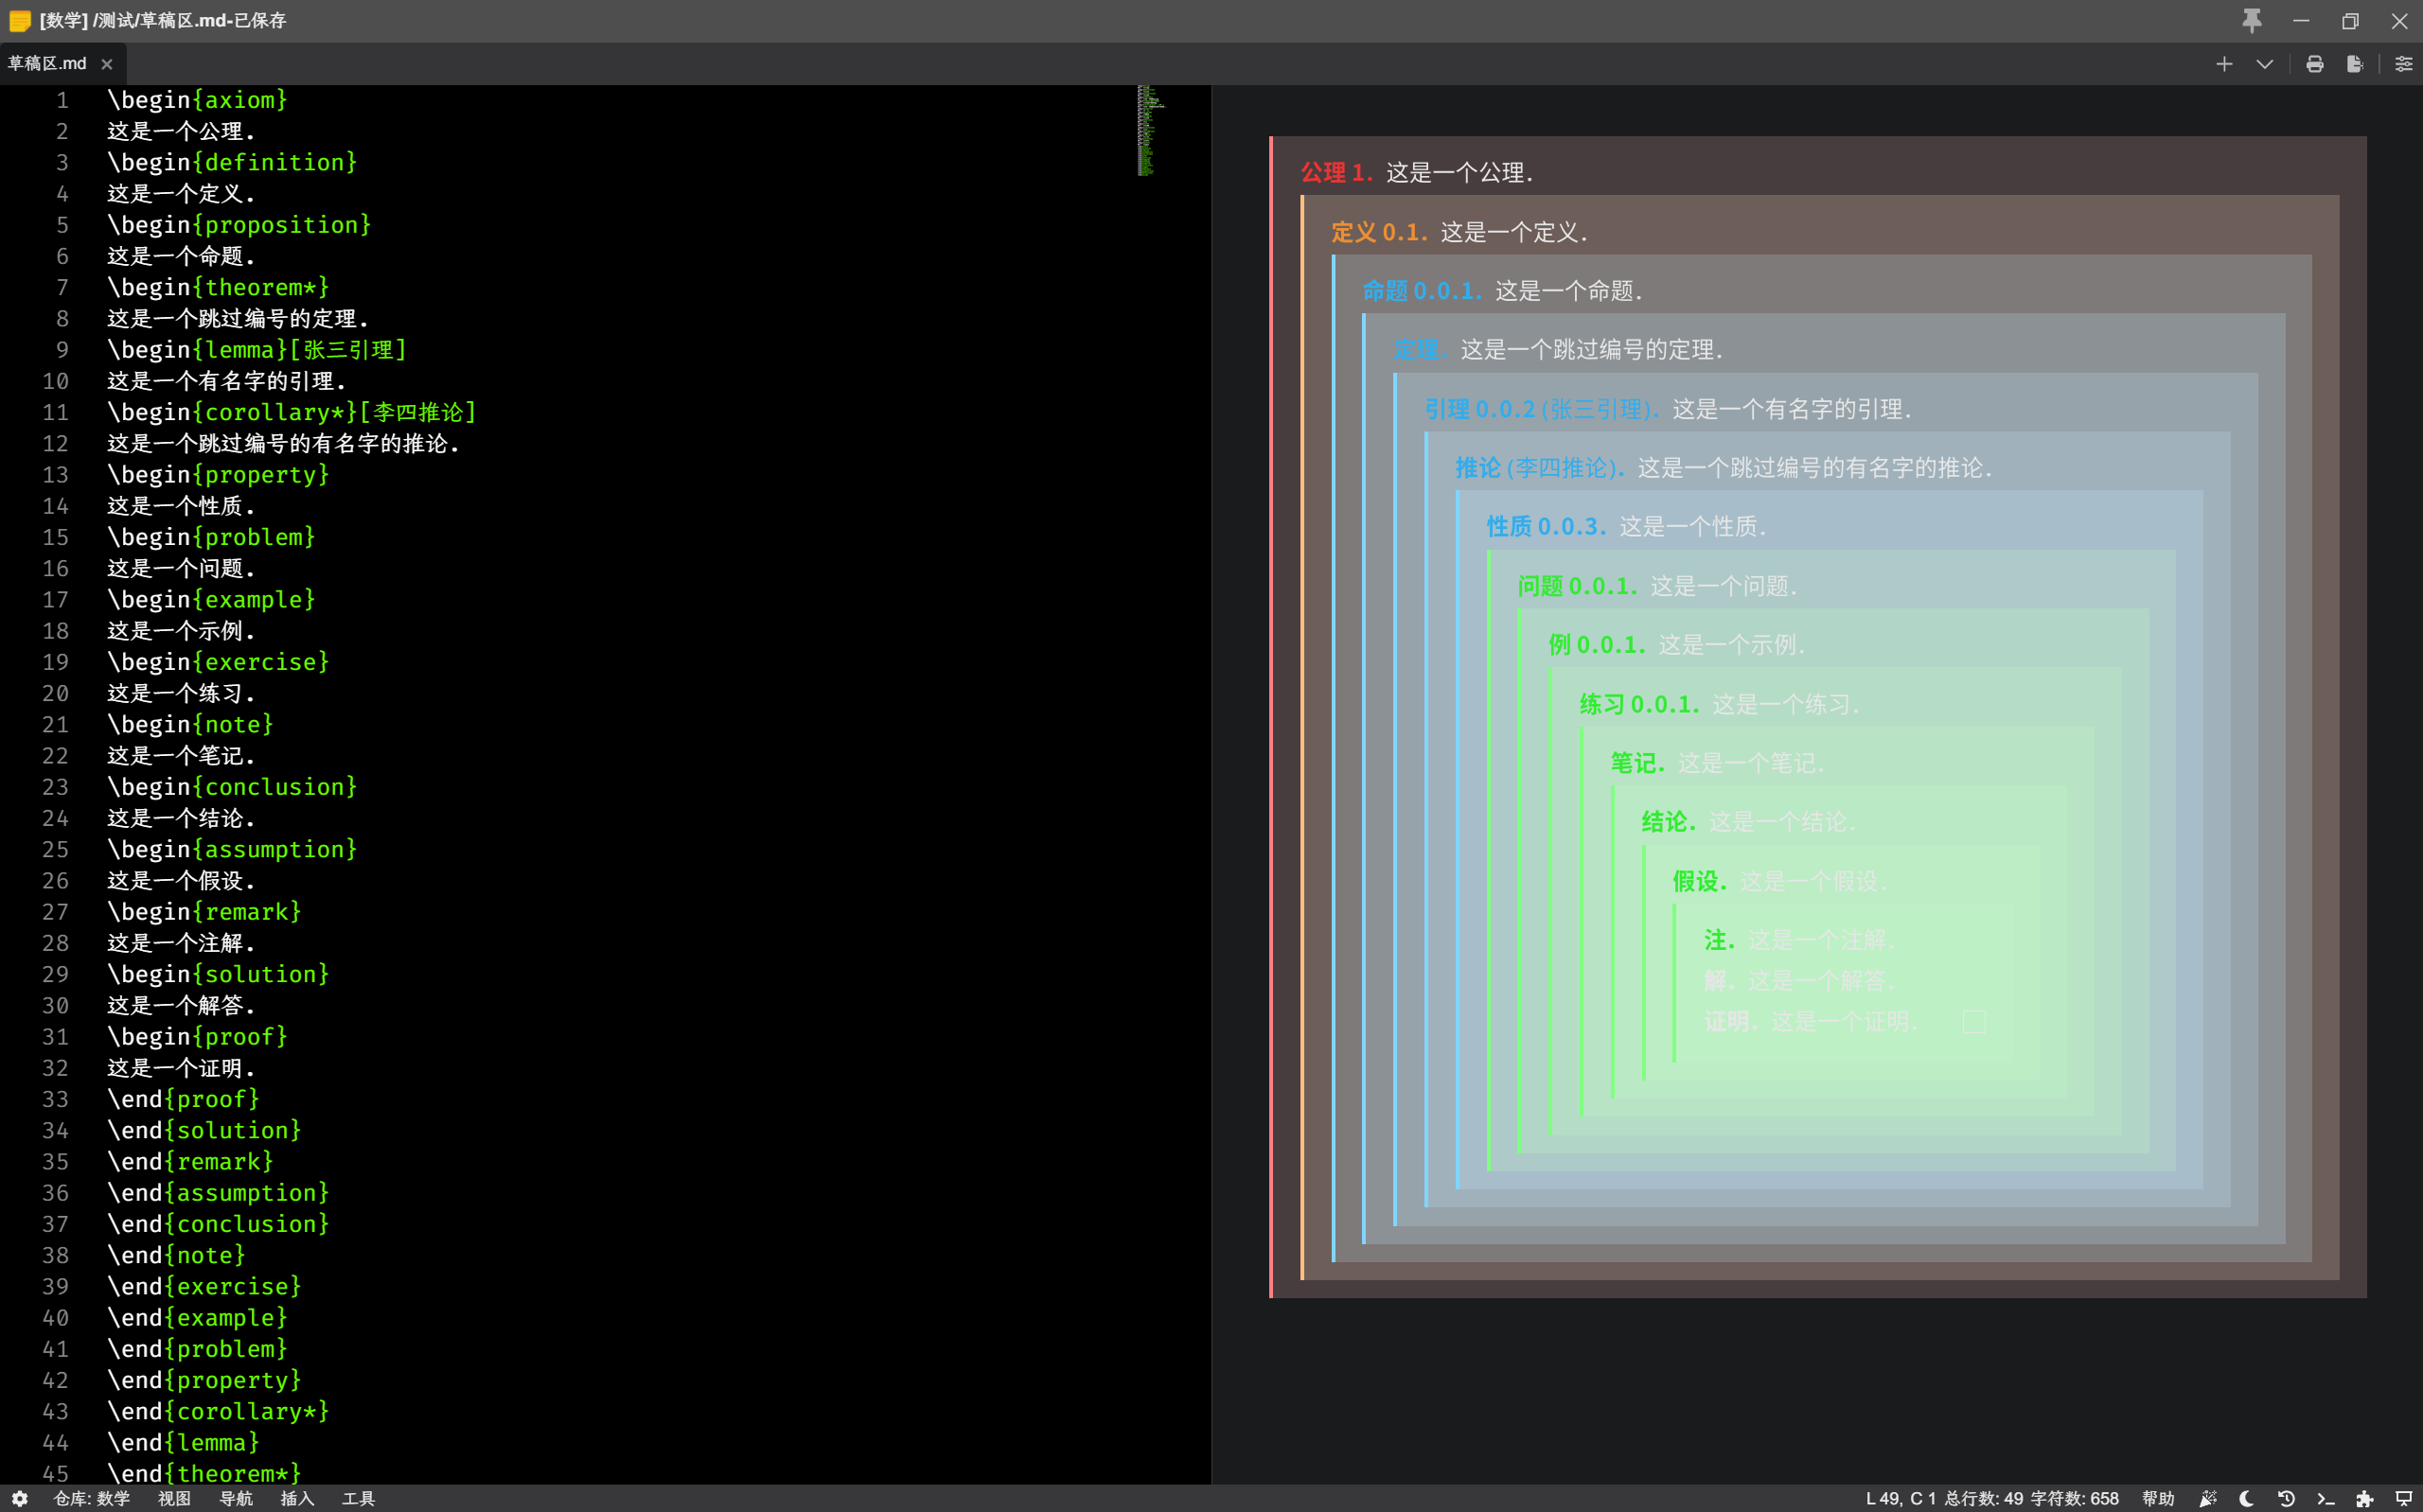Screen dimensions: 2423x1512
Task: Click line 43 \end{corollary*}
Action: coord(218,1411)
